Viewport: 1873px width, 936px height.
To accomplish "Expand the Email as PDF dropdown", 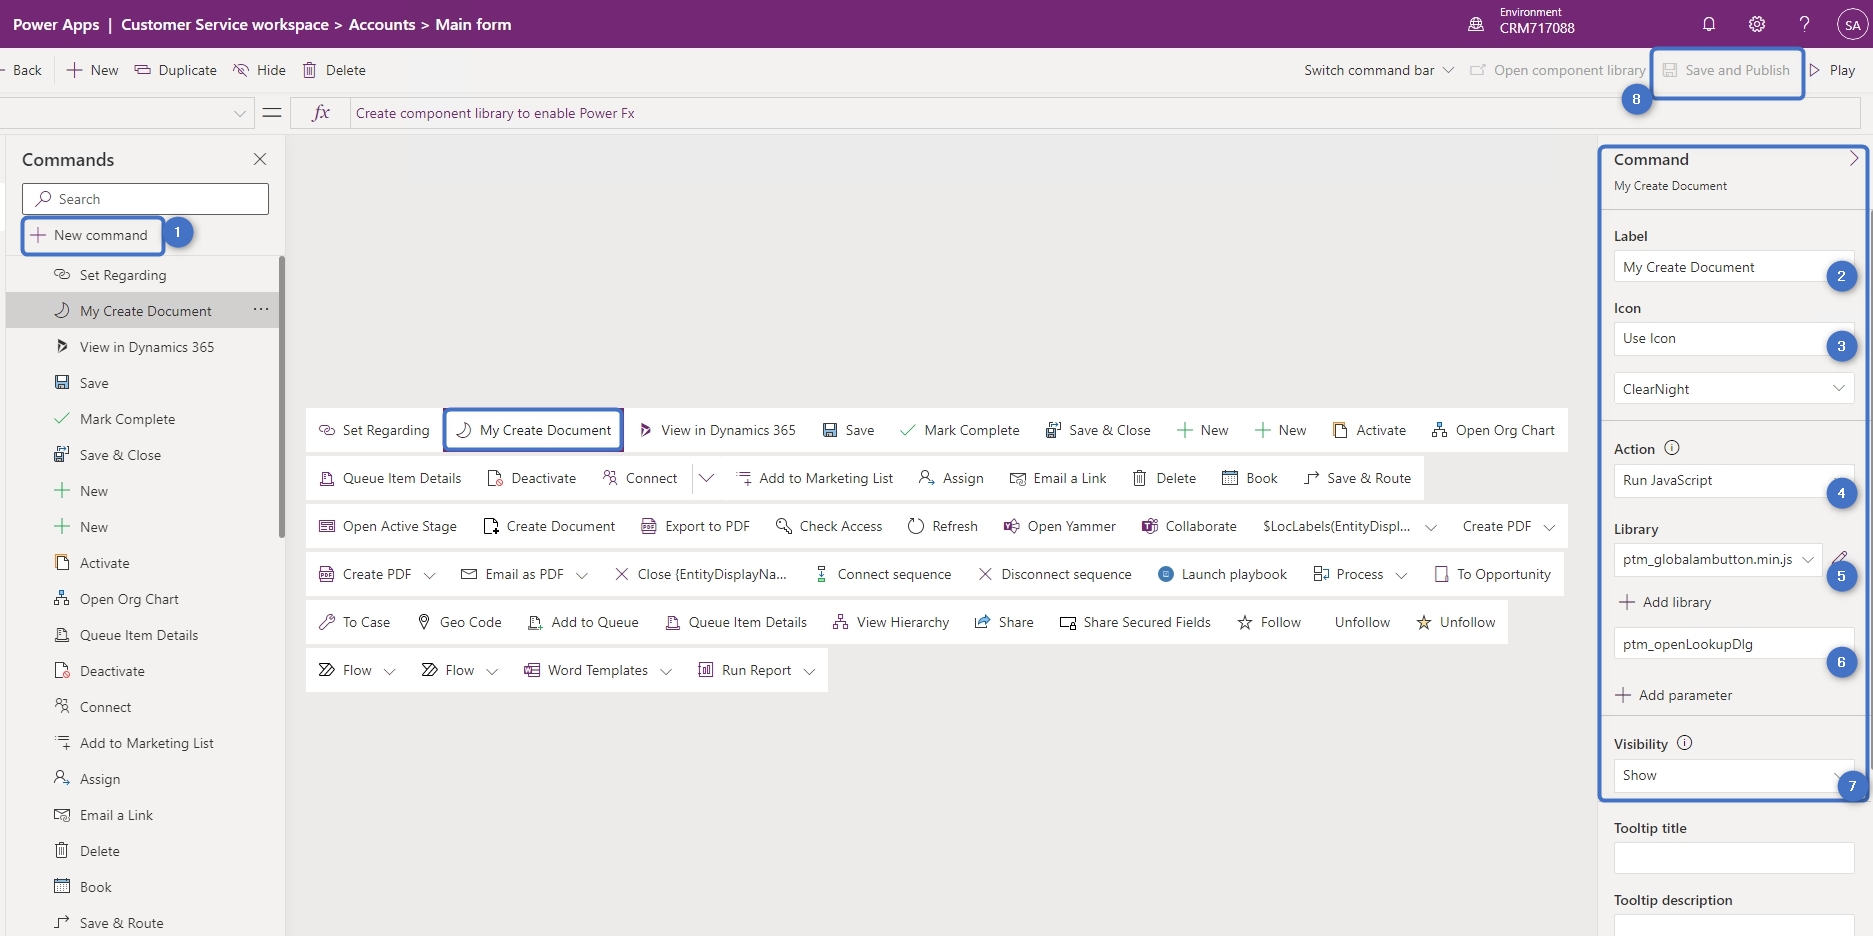I will coord(582,575).
